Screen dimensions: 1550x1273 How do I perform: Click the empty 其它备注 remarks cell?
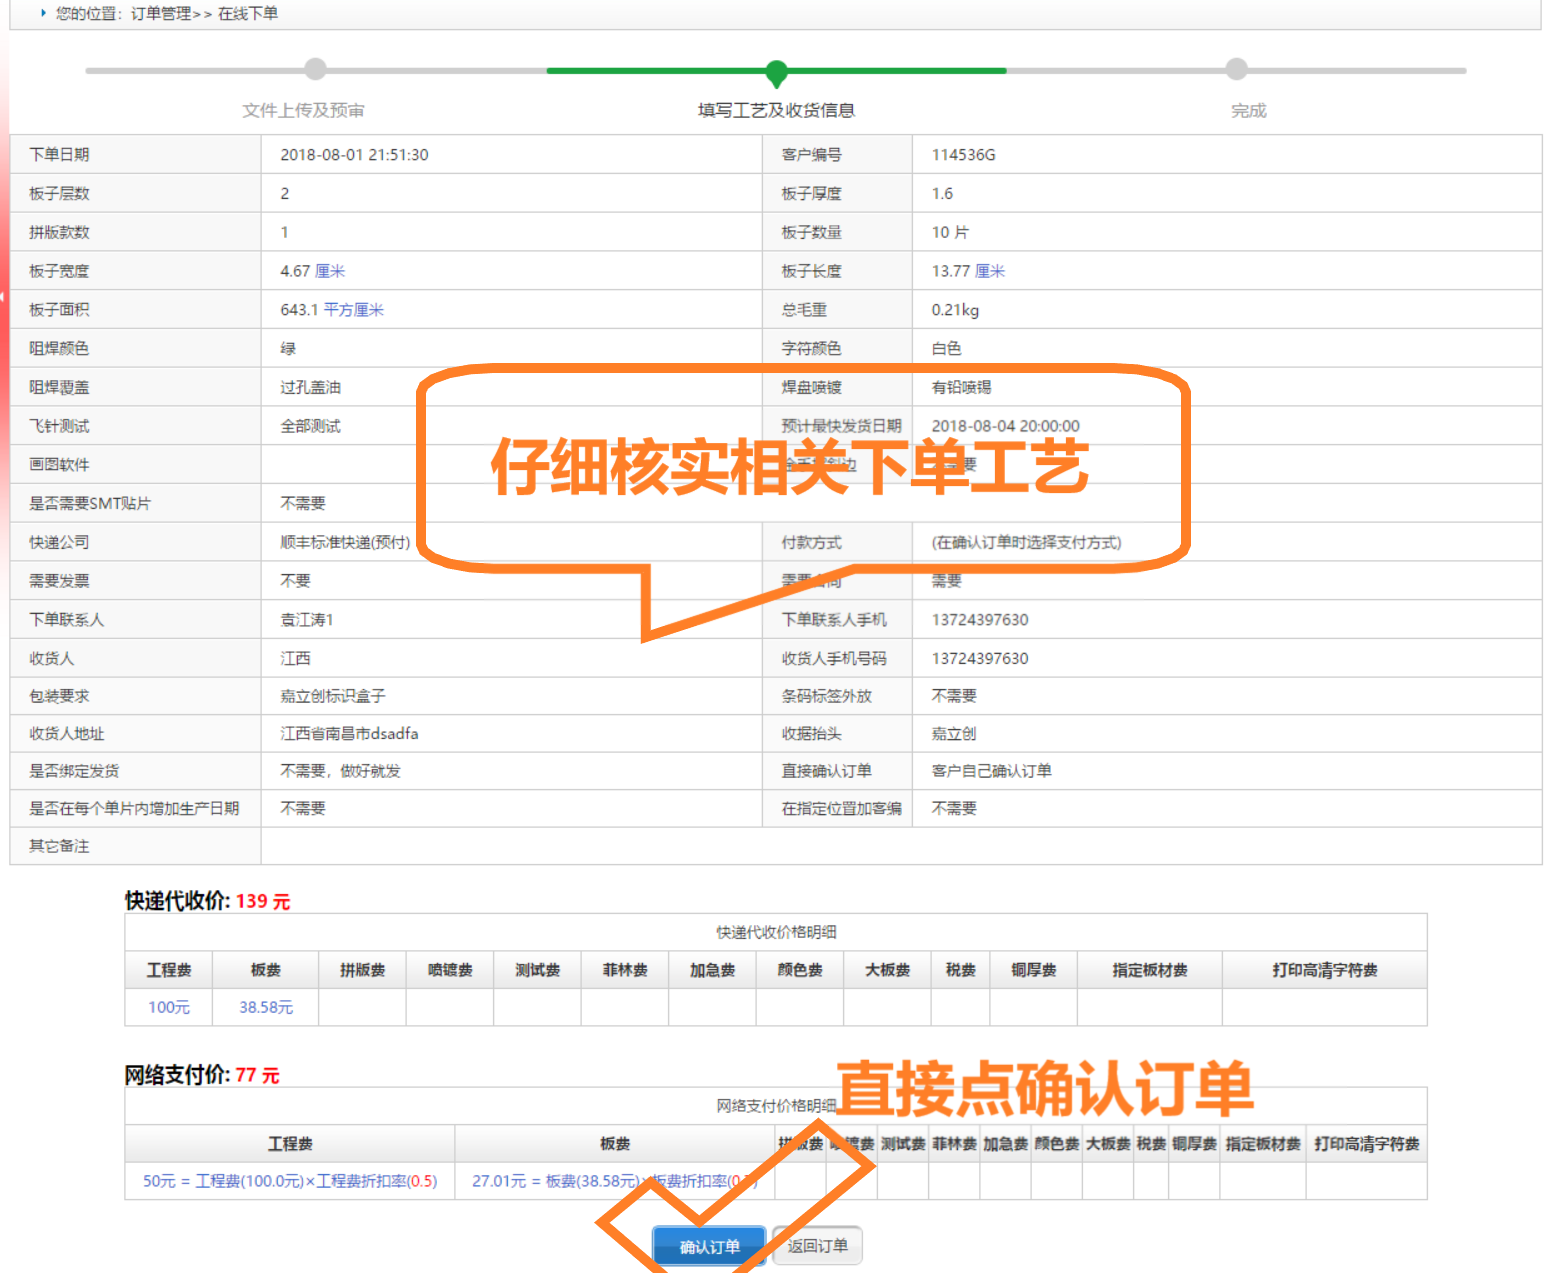(x=900, y=846)
